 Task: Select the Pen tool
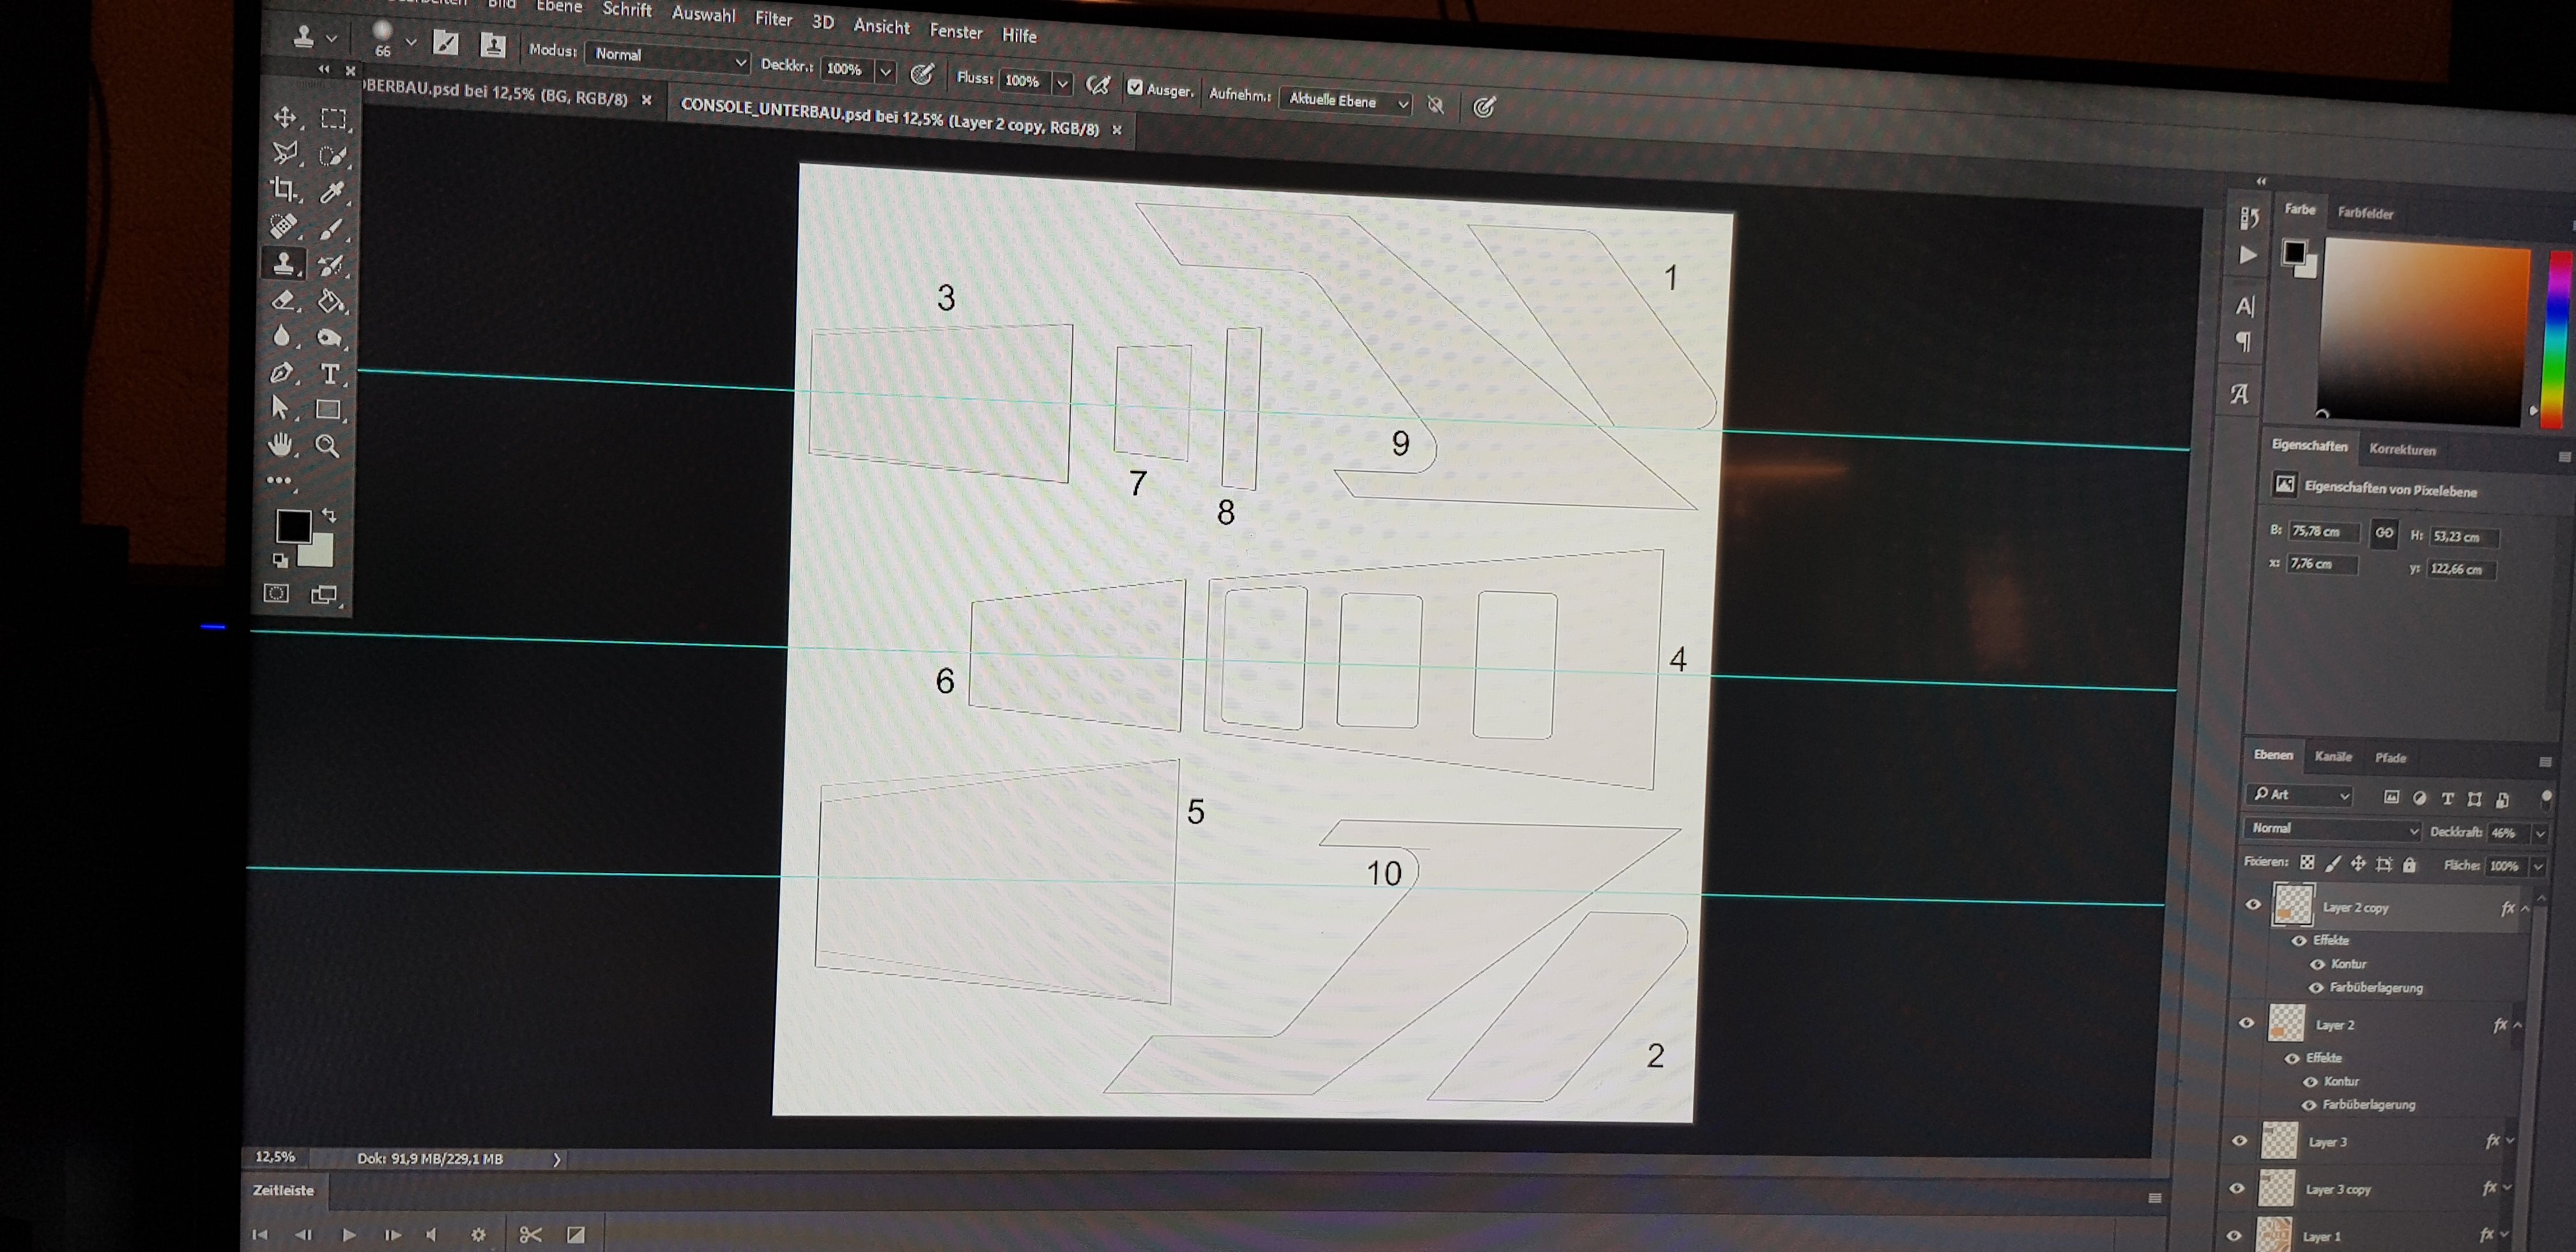282,373
